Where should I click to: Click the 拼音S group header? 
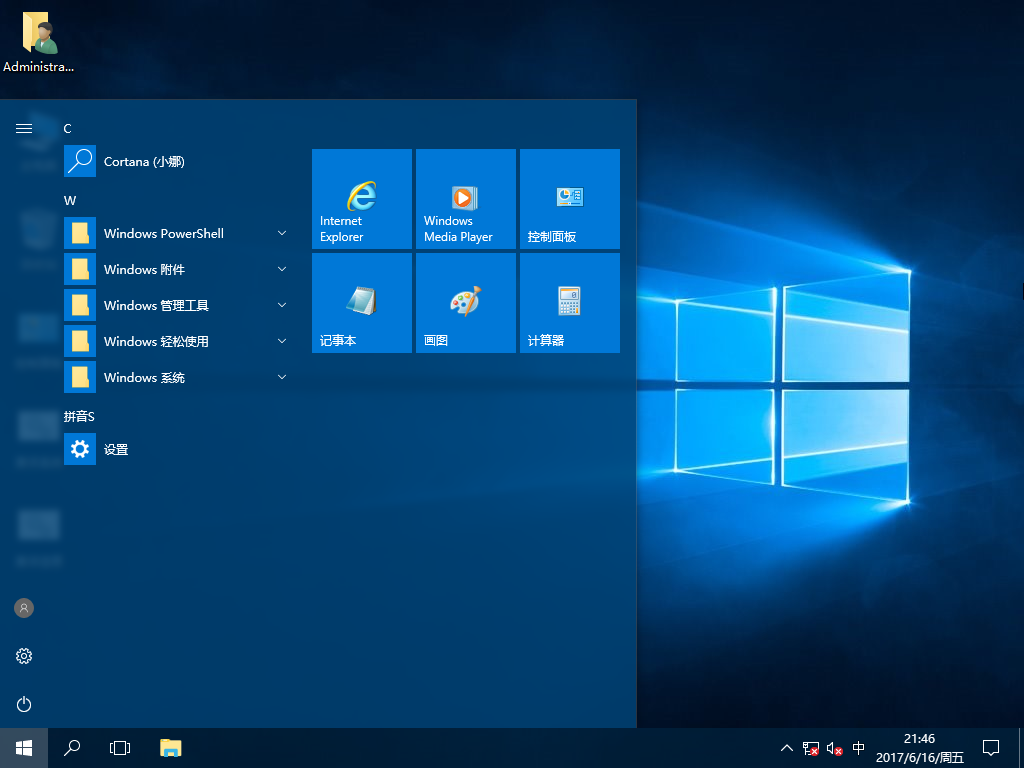click(x=79, y=417)
